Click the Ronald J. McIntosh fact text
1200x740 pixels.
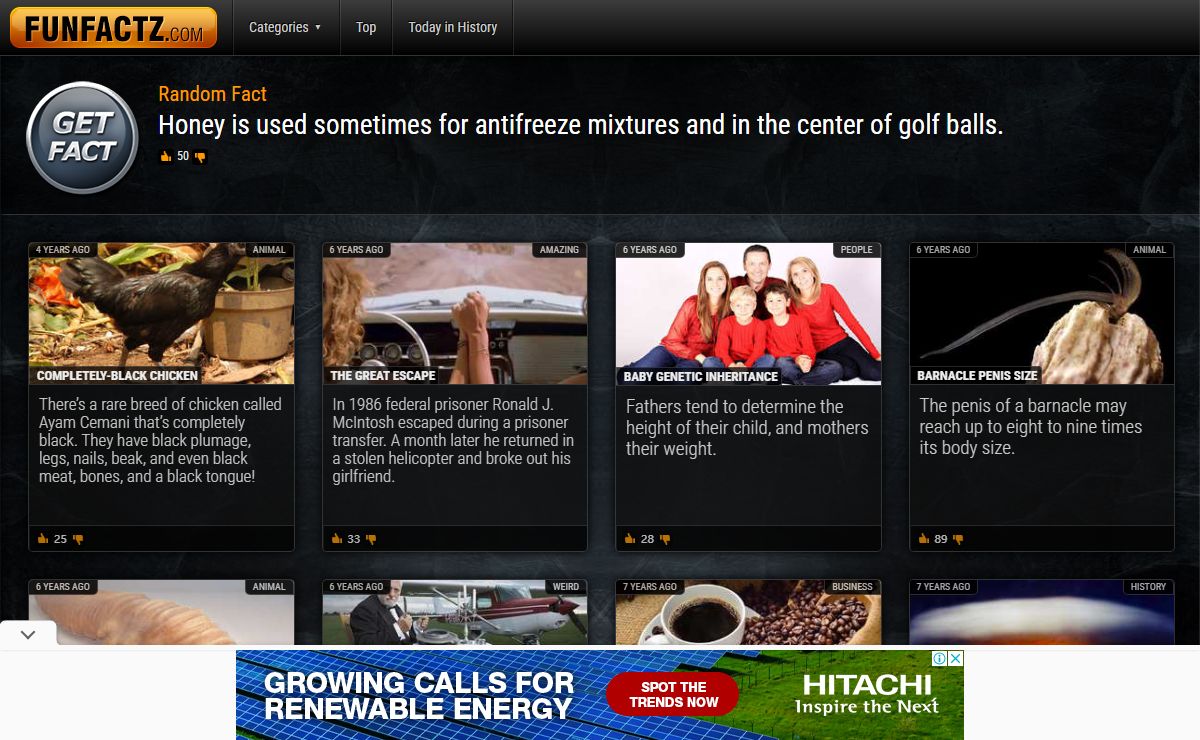coord(454,440)
